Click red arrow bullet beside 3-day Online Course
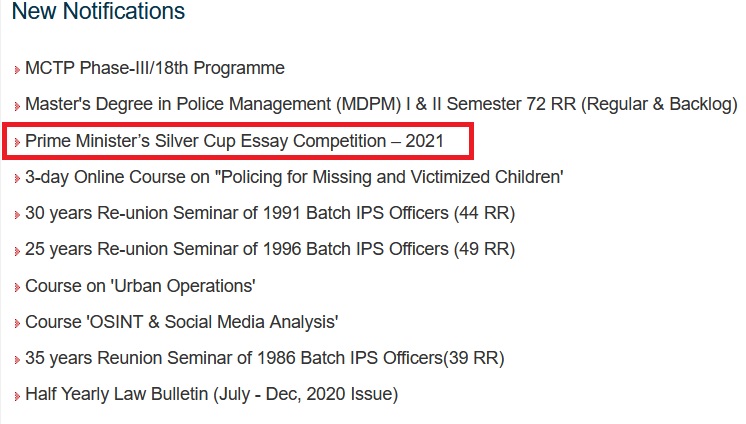Screen dimensions: 746x424 click(17, 179)
